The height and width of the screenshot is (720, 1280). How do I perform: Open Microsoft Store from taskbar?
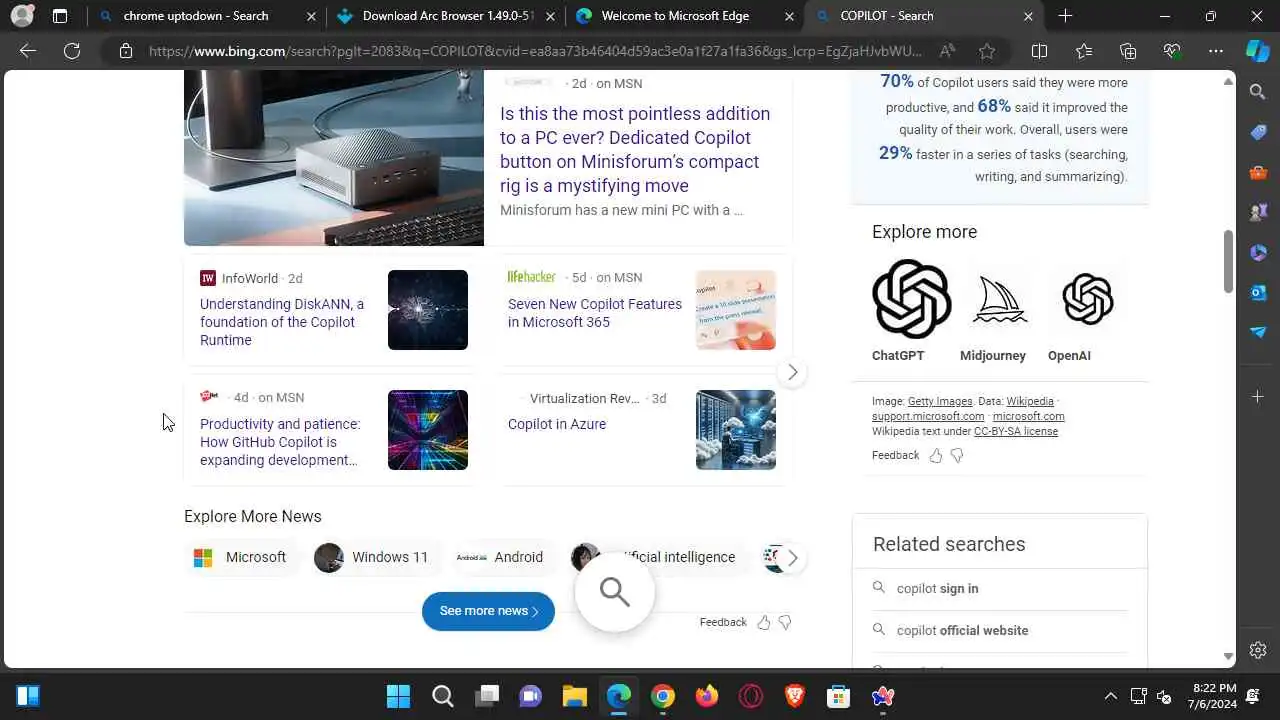pos(838,696)
